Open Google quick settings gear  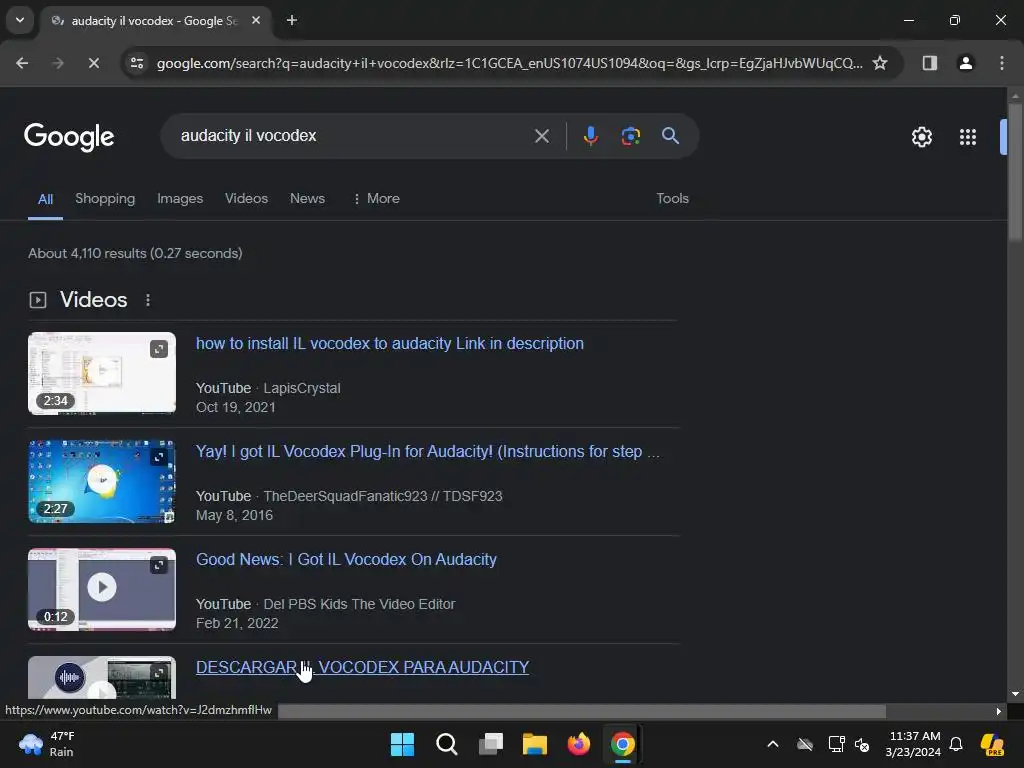click(x=921, y=137)
